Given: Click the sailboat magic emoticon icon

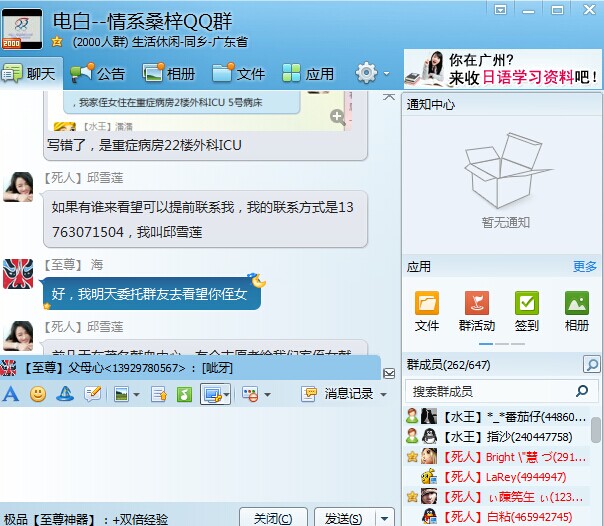Looking at the screenshot, I should 65,394.
